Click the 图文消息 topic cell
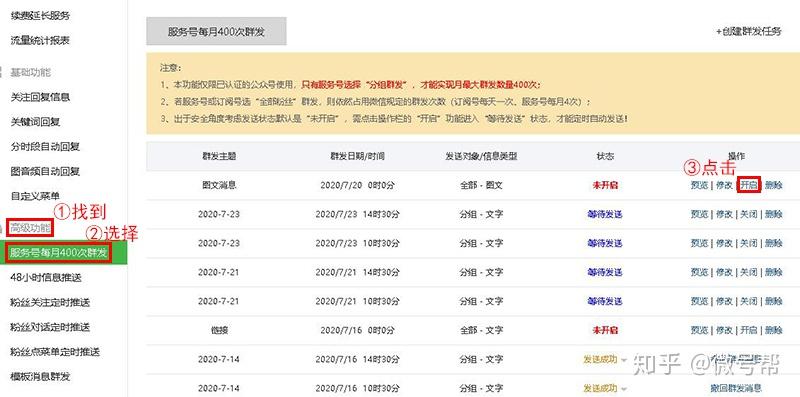Viewport: 800px width, 397px height. click(x=219, y=185)
